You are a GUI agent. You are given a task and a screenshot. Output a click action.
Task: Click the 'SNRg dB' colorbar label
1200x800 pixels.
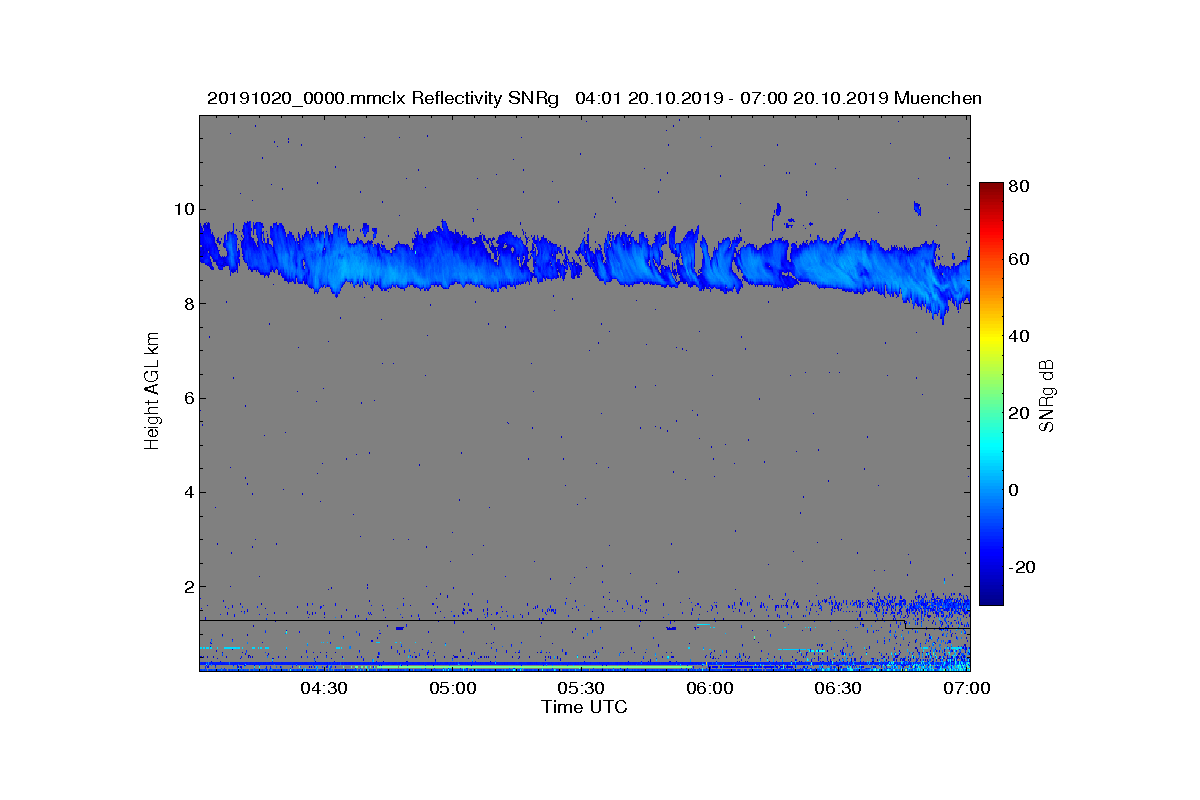click(1047, 395)
